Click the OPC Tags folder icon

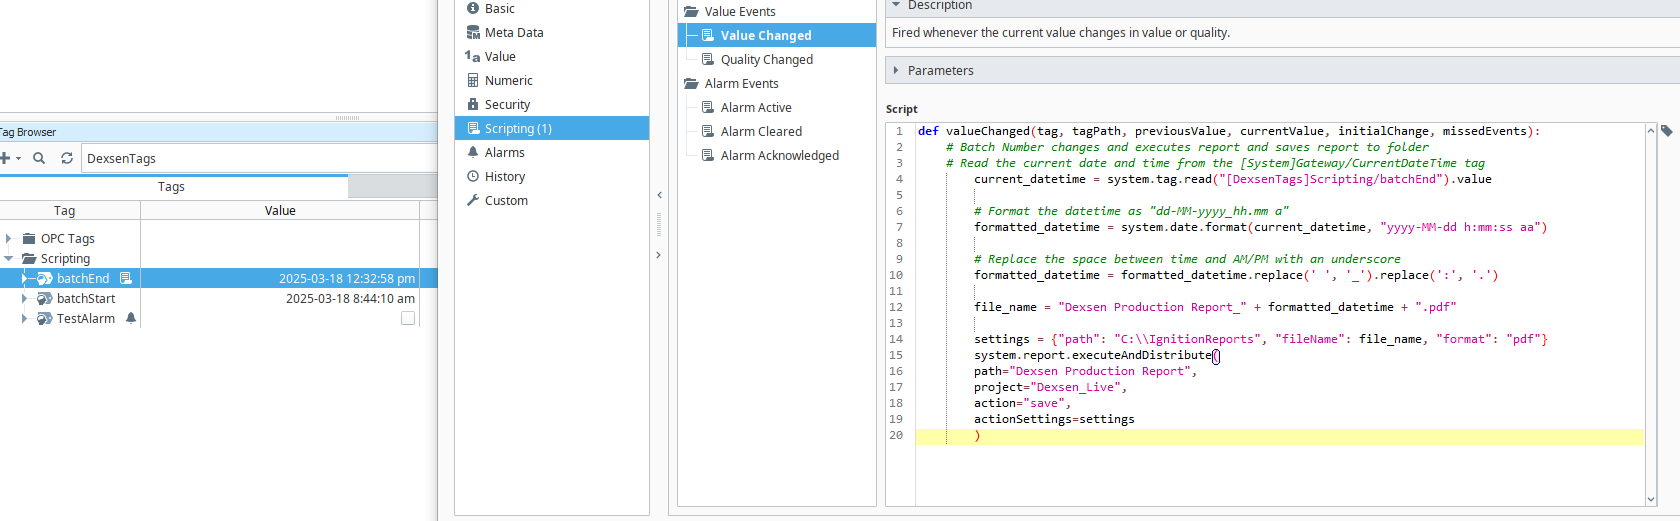pyautogui.click(x=29, y=239)
